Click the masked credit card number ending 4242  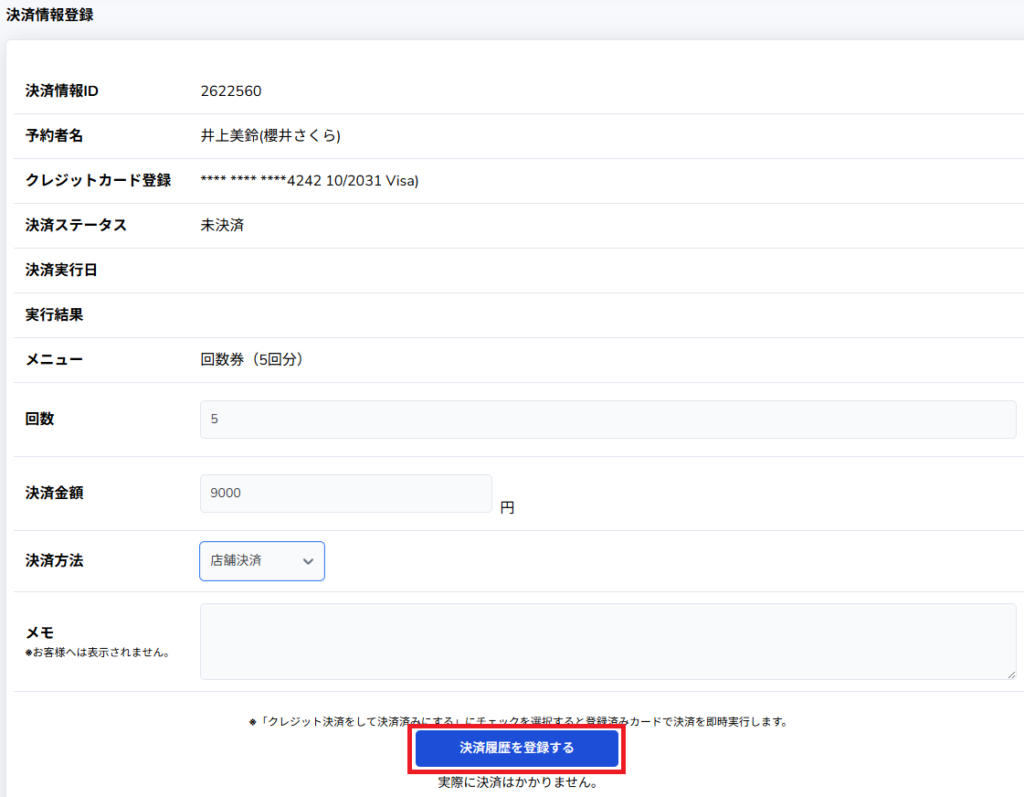(x=309, y=181)
